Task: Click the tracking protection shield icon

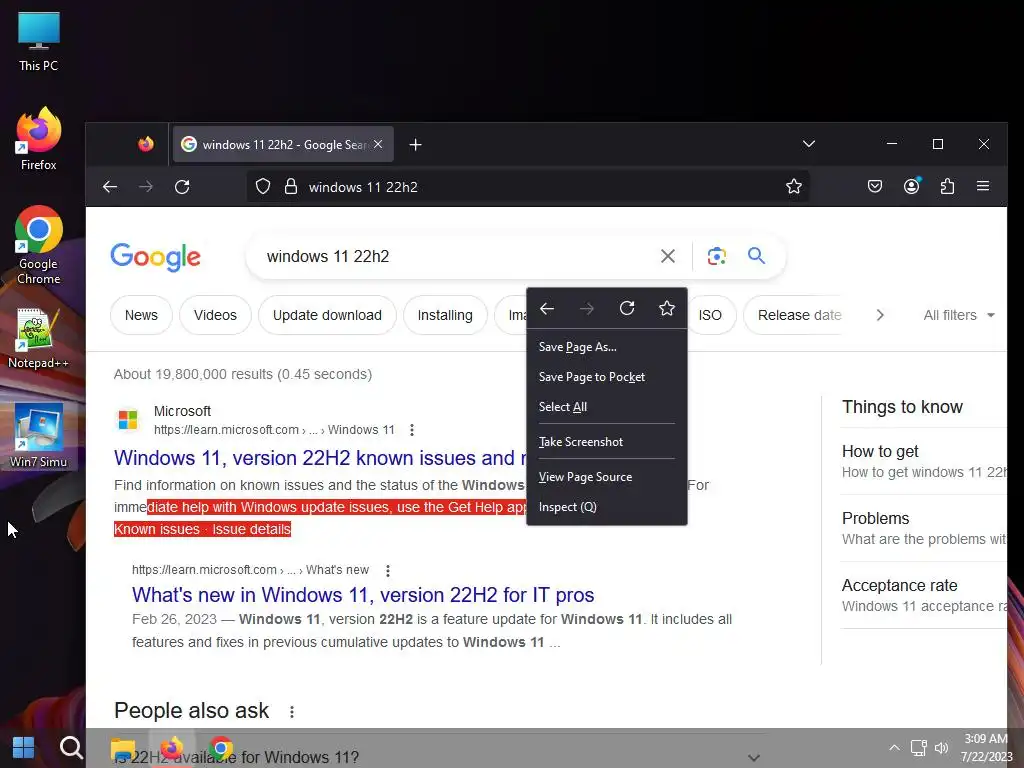Action: click(x=263, y=187)
